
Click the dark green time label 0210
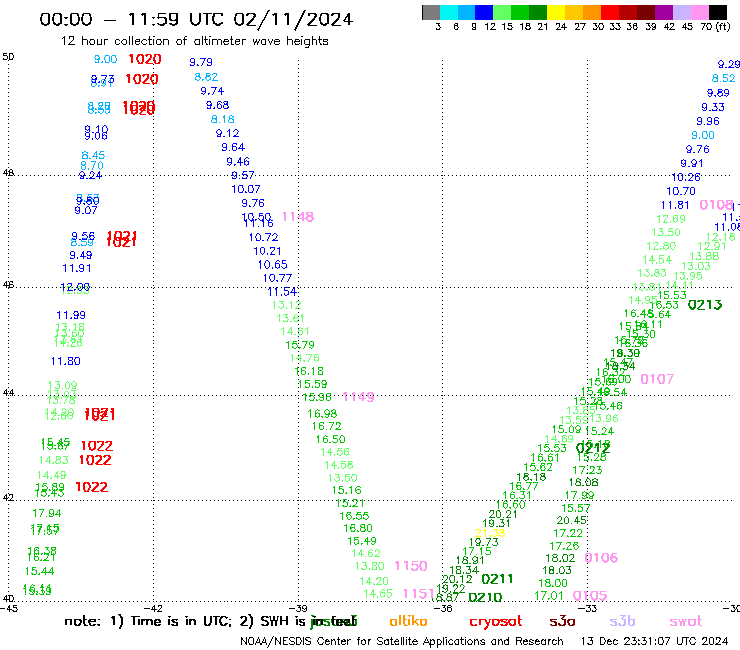[485, 598]
